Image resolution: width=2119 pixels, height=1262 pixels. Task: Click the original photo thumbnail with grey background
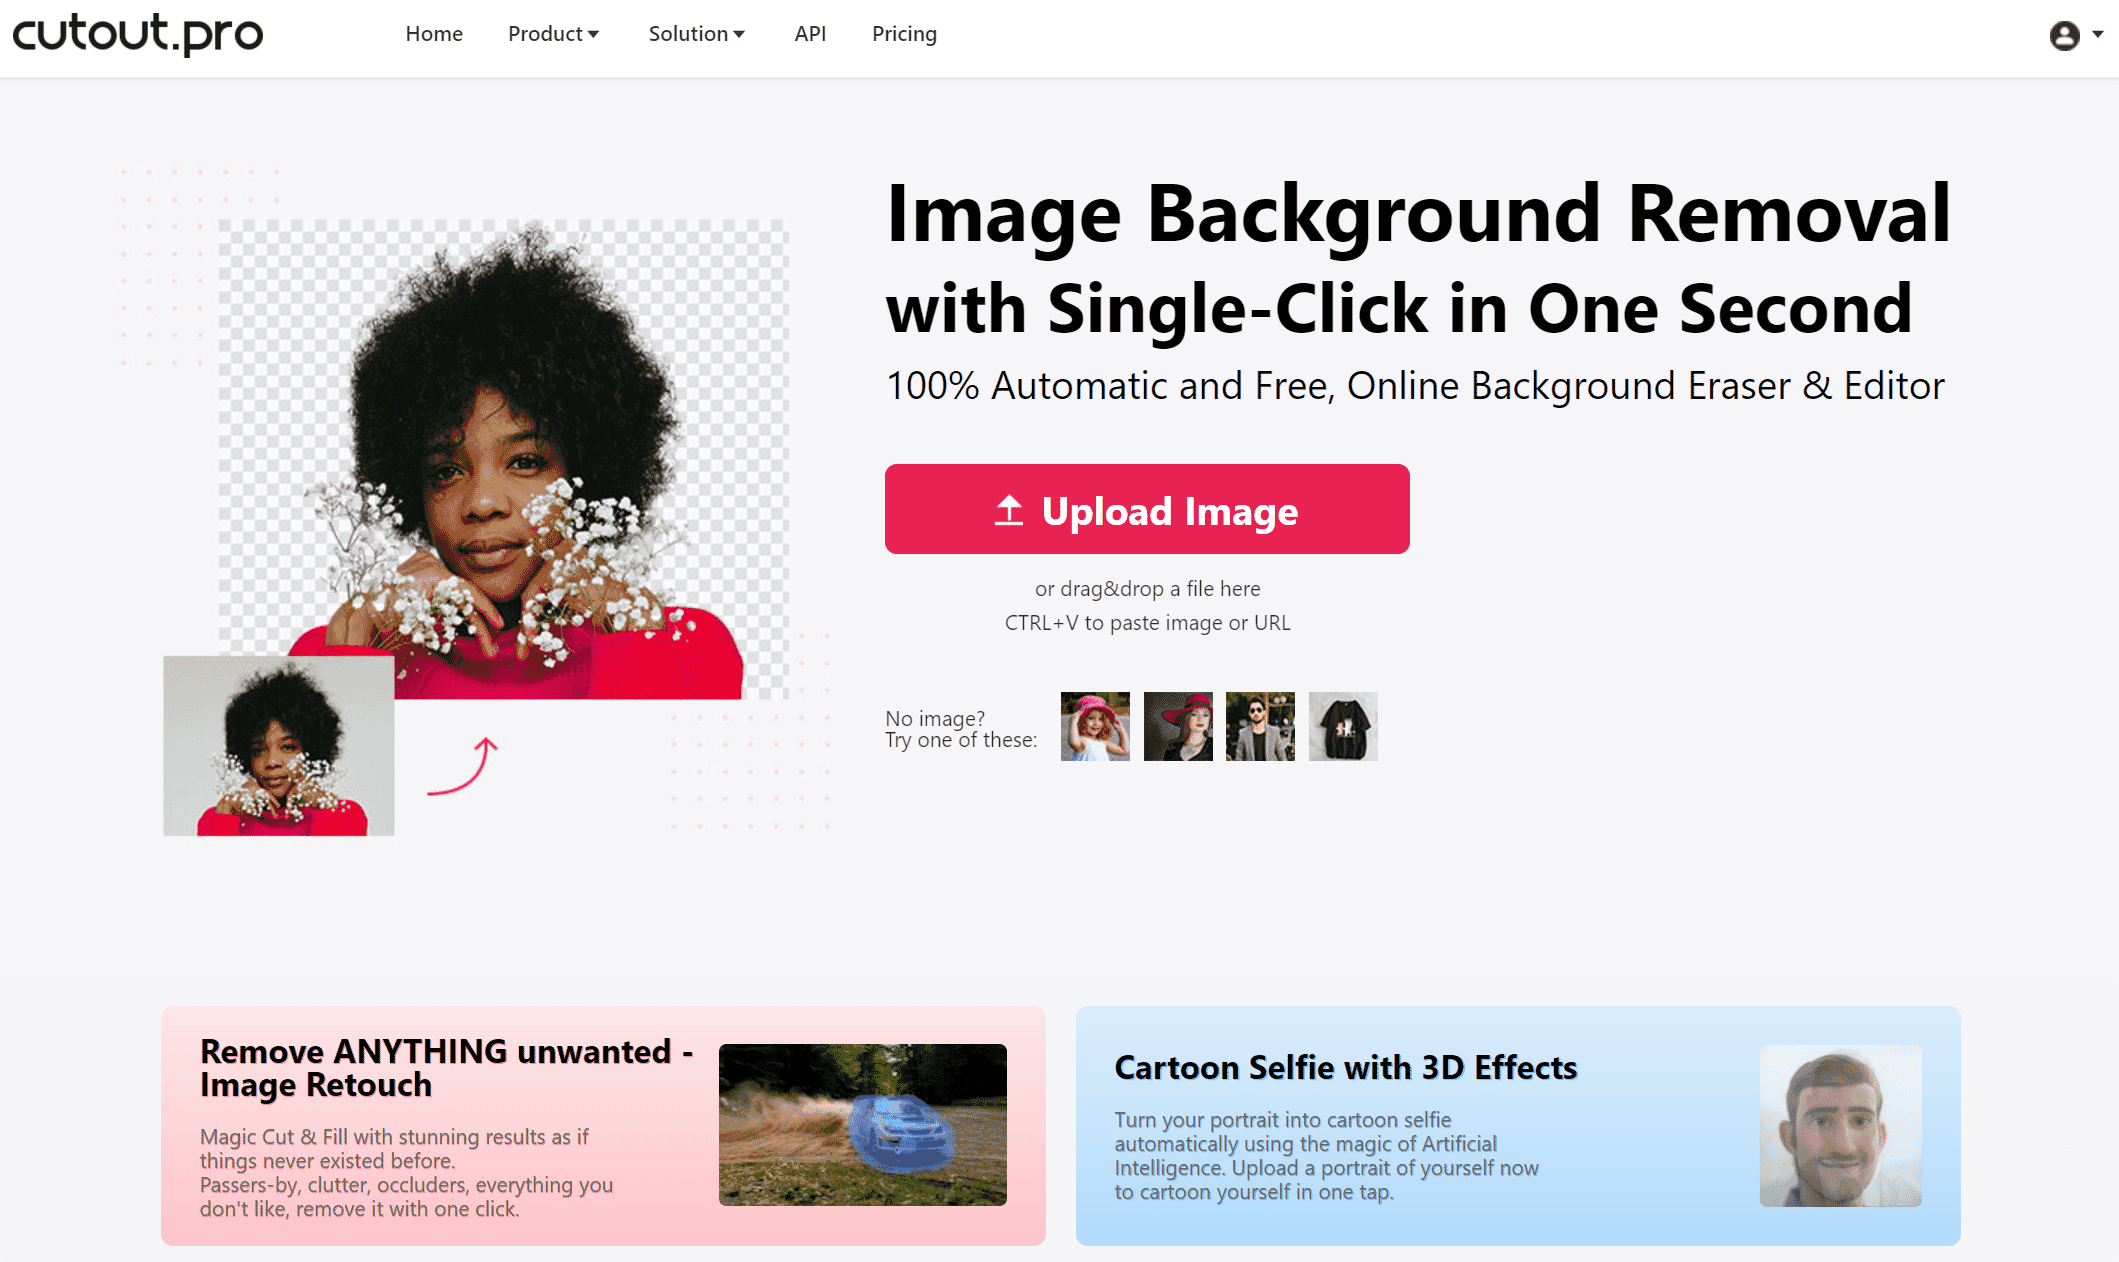pyautogui.click(x=279, y=746)
